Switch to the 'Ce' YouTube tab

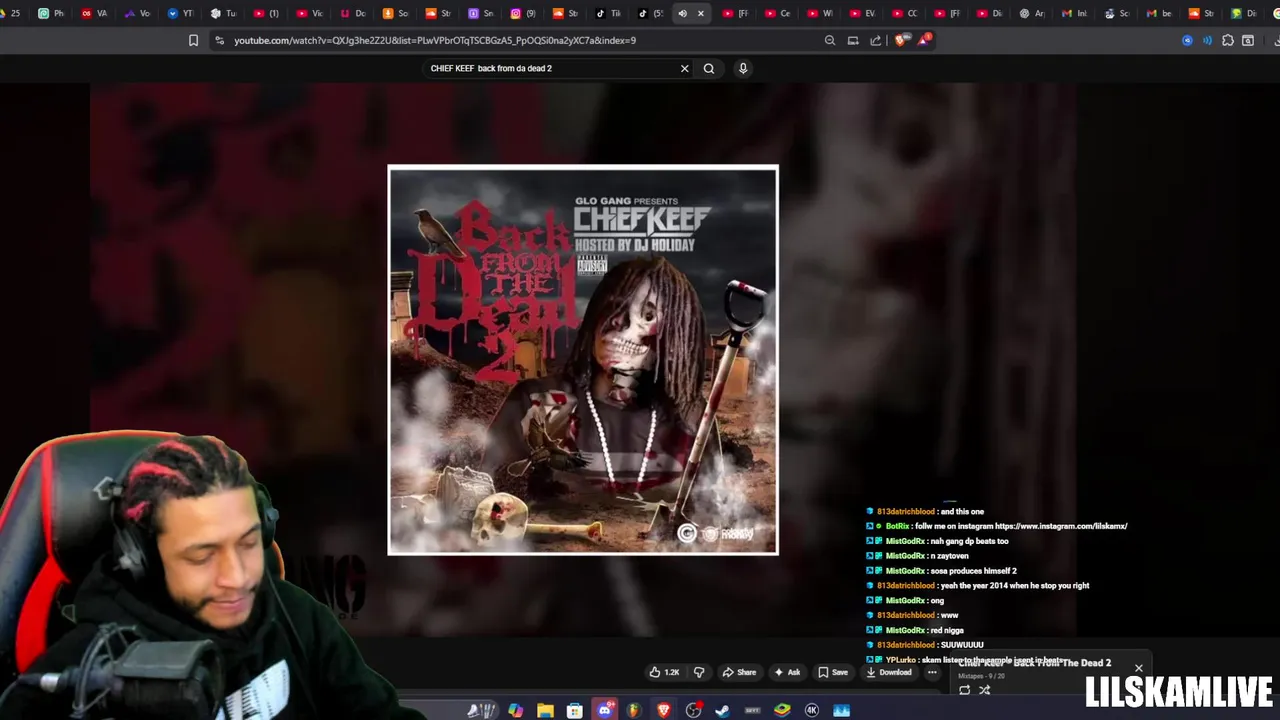pyautogui.click(x=778, y=13)
